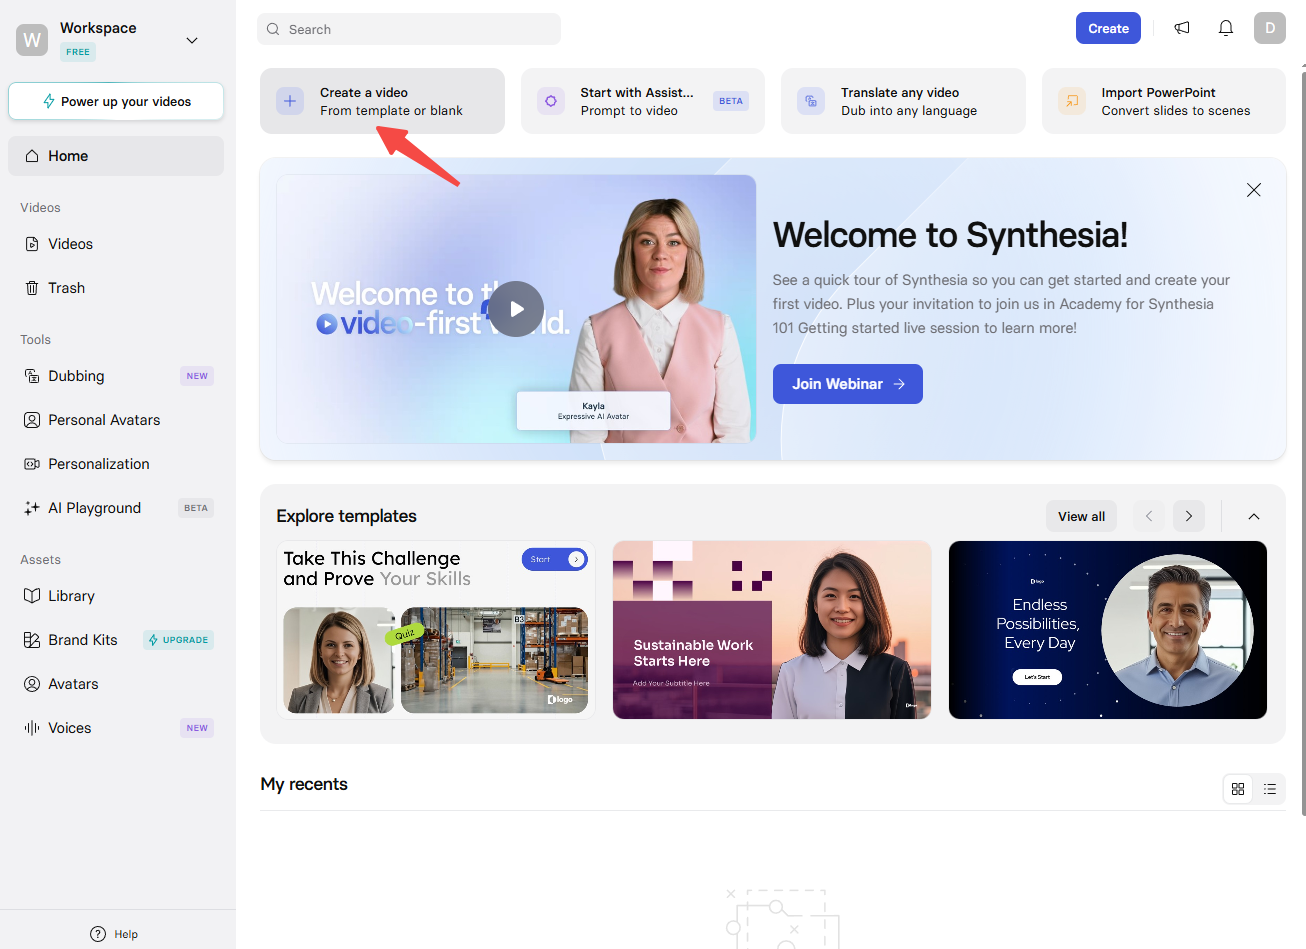Click the Power up your videos button
This screenshot has height=949, width=1306.
point(116,101)
